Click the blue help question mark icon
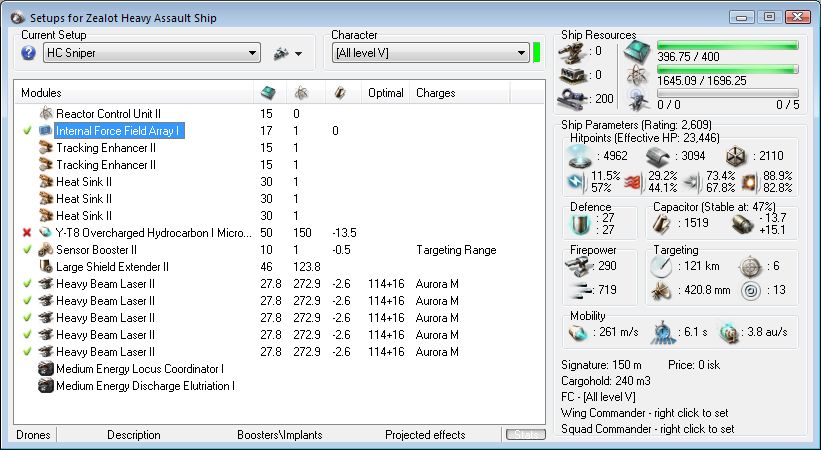This screenshot has height=450, width=821. 28,53
